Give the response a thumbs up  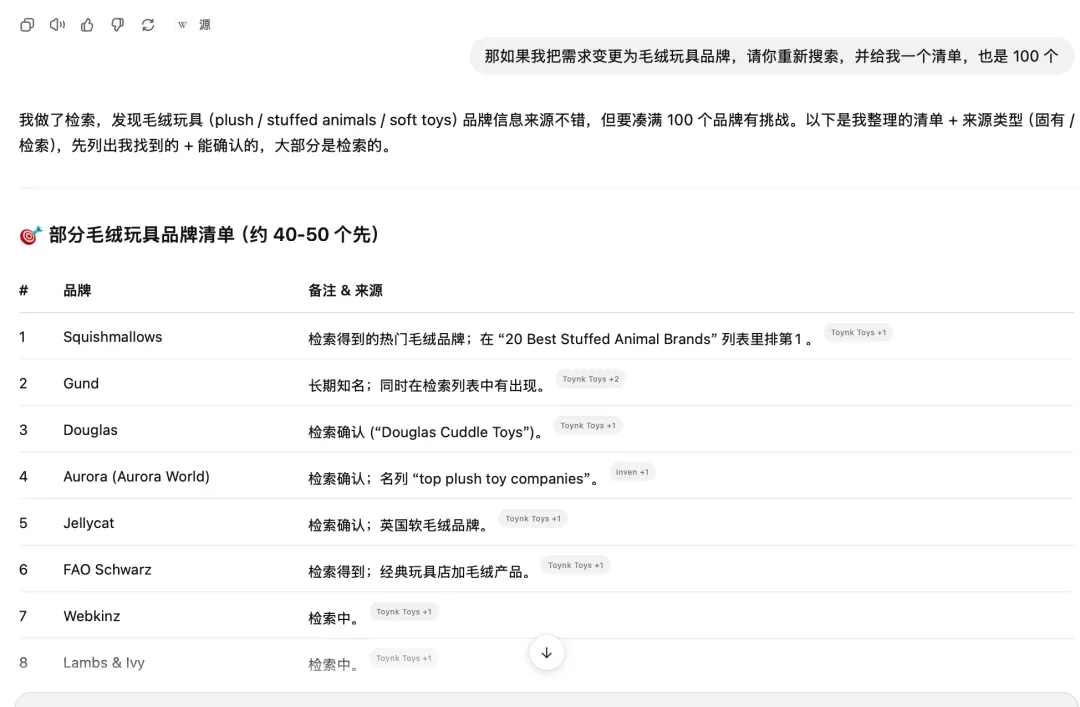pyautogui.click(x=87, y=25)
